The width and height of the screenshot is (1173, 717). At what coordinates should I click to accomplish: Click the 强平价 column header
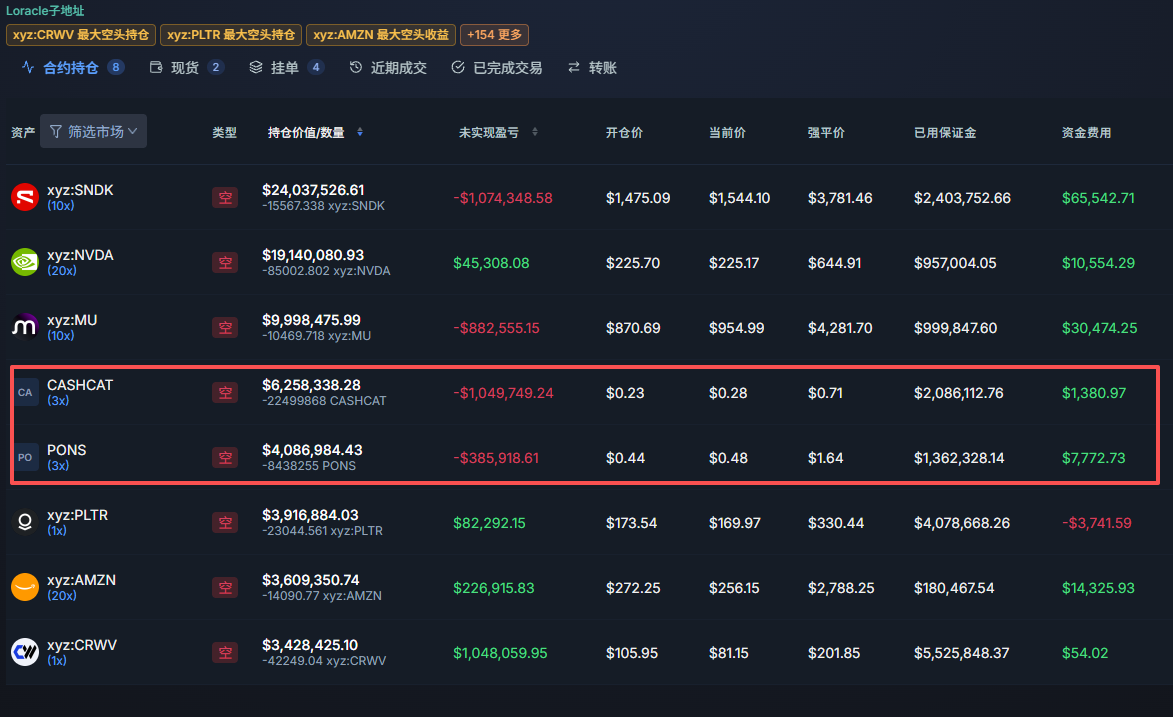(x=826, y=132)
